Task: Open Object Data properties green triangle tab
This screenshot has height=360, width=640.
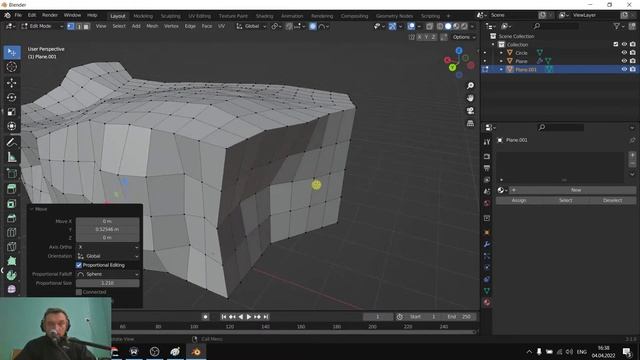Action: [x=487, y=291]
